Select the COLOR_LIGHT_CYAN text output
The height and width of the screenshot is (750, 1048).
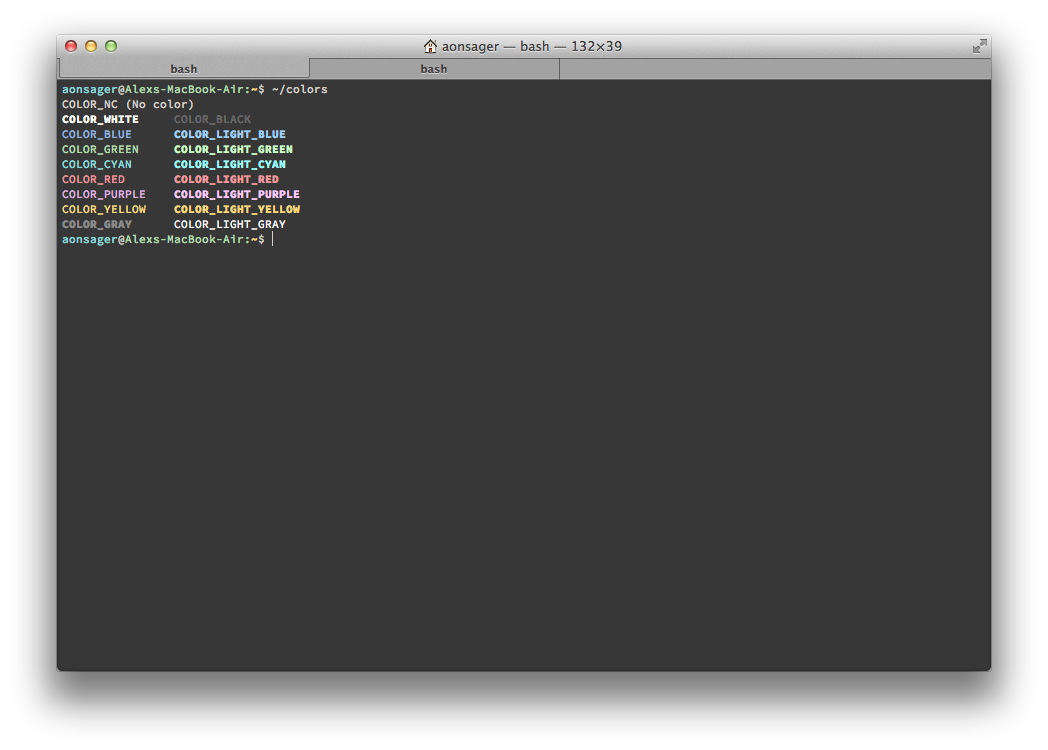(x=229, y=164)
